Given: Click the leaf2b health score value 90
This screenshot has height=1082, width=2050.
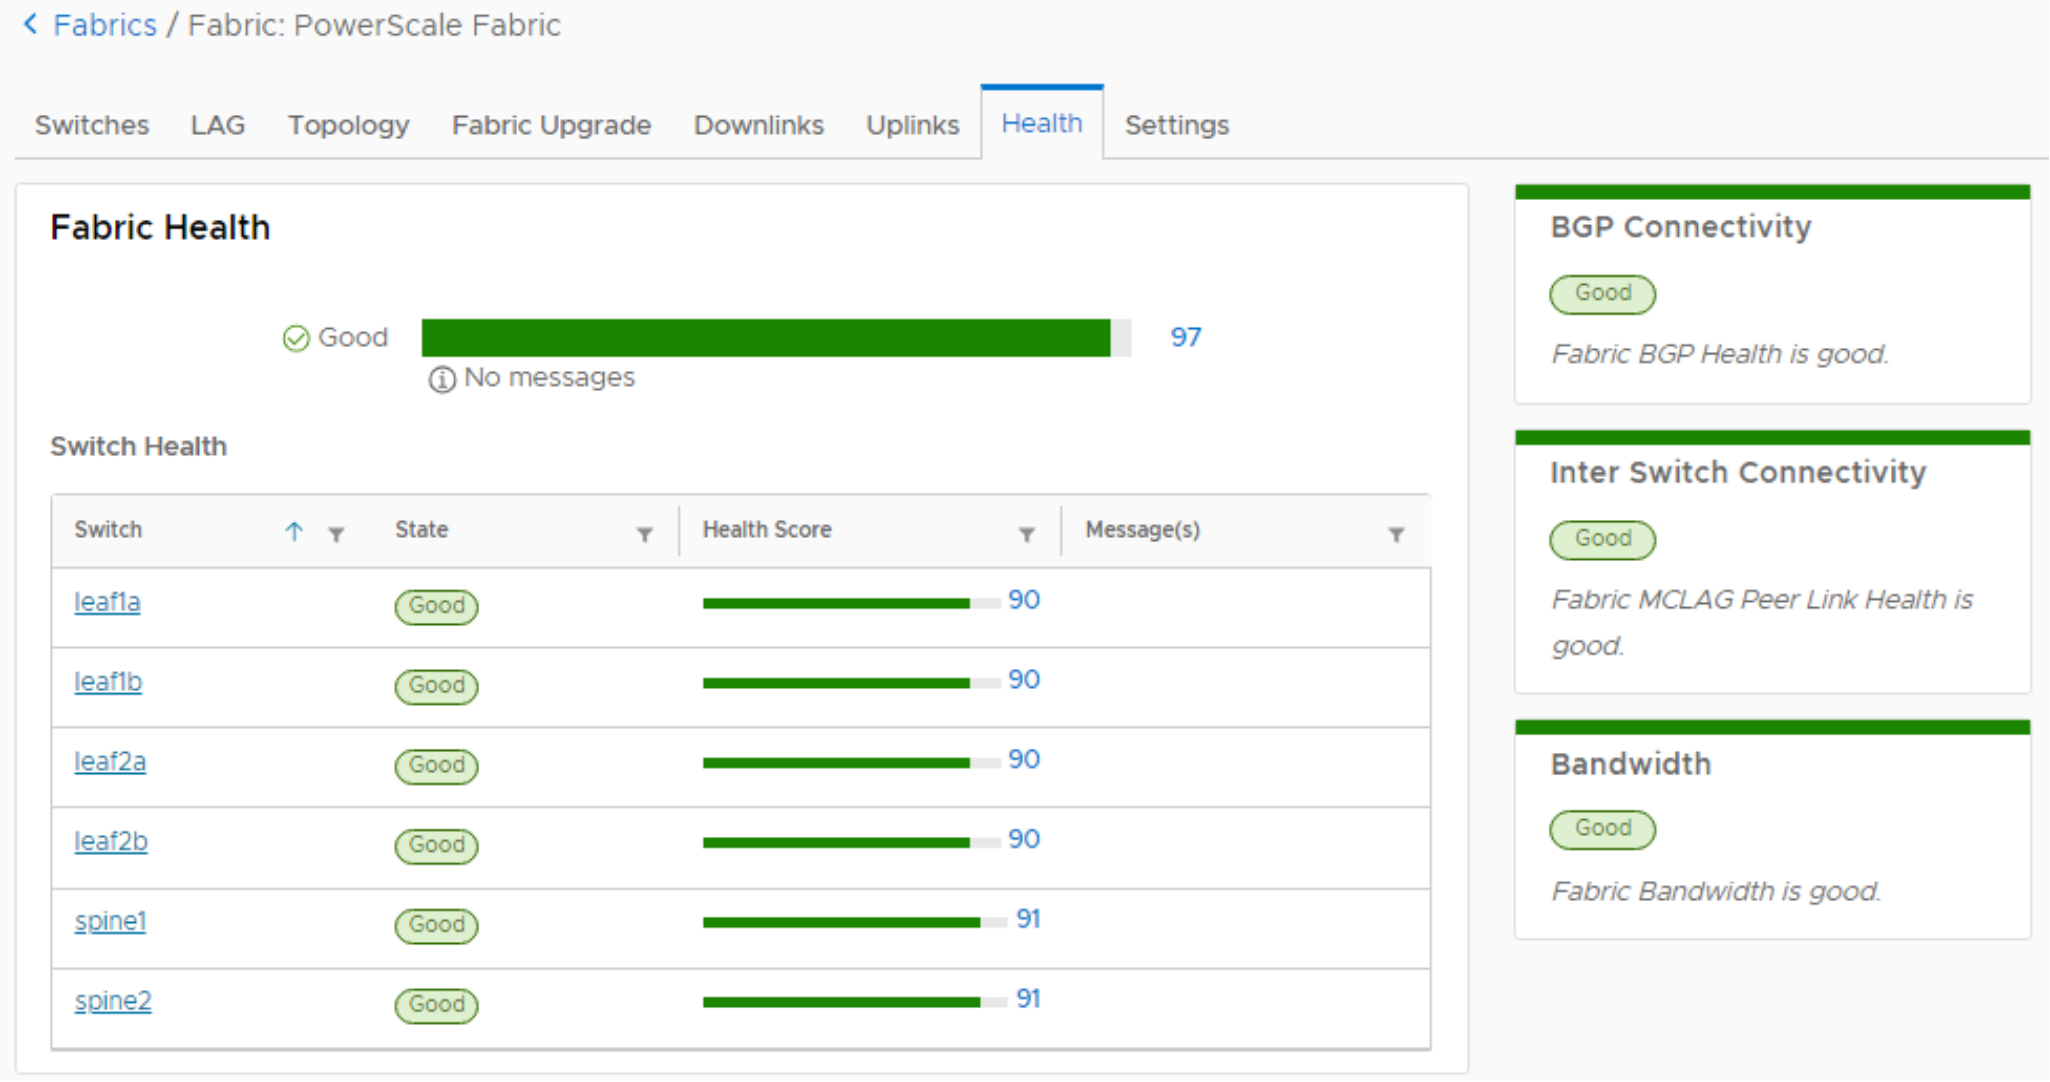Looking at the screenshot, I should (1024, 839).
